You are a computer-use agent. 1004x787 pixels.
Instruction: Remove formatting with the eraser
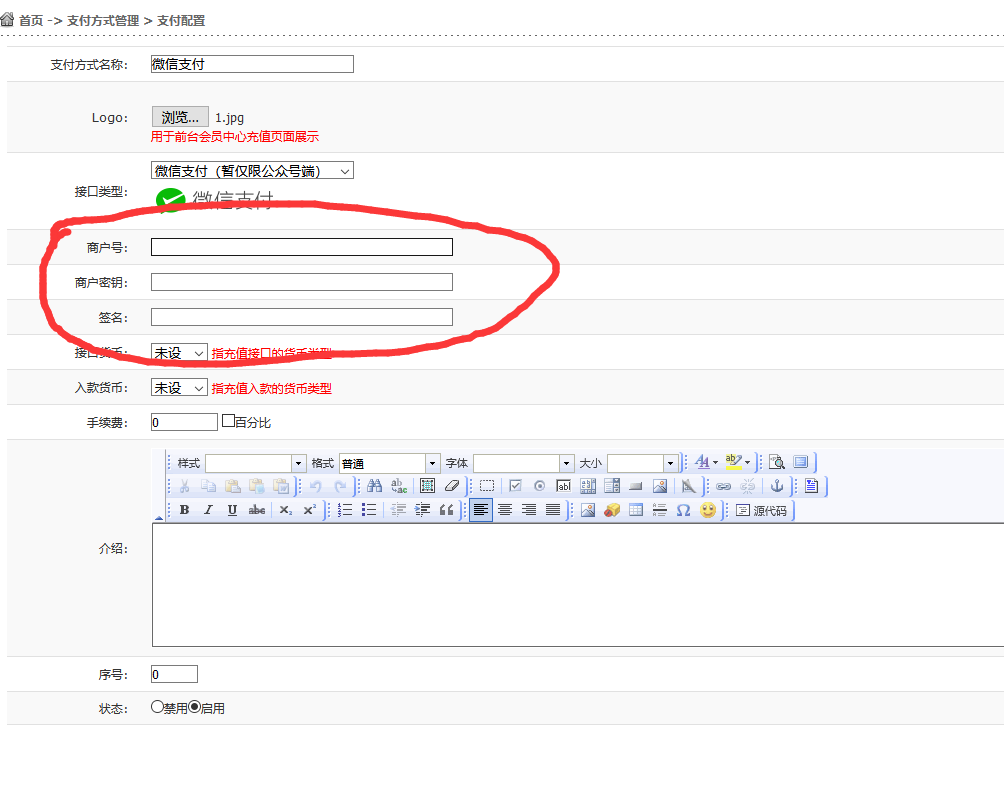click(x=452, y=486)
